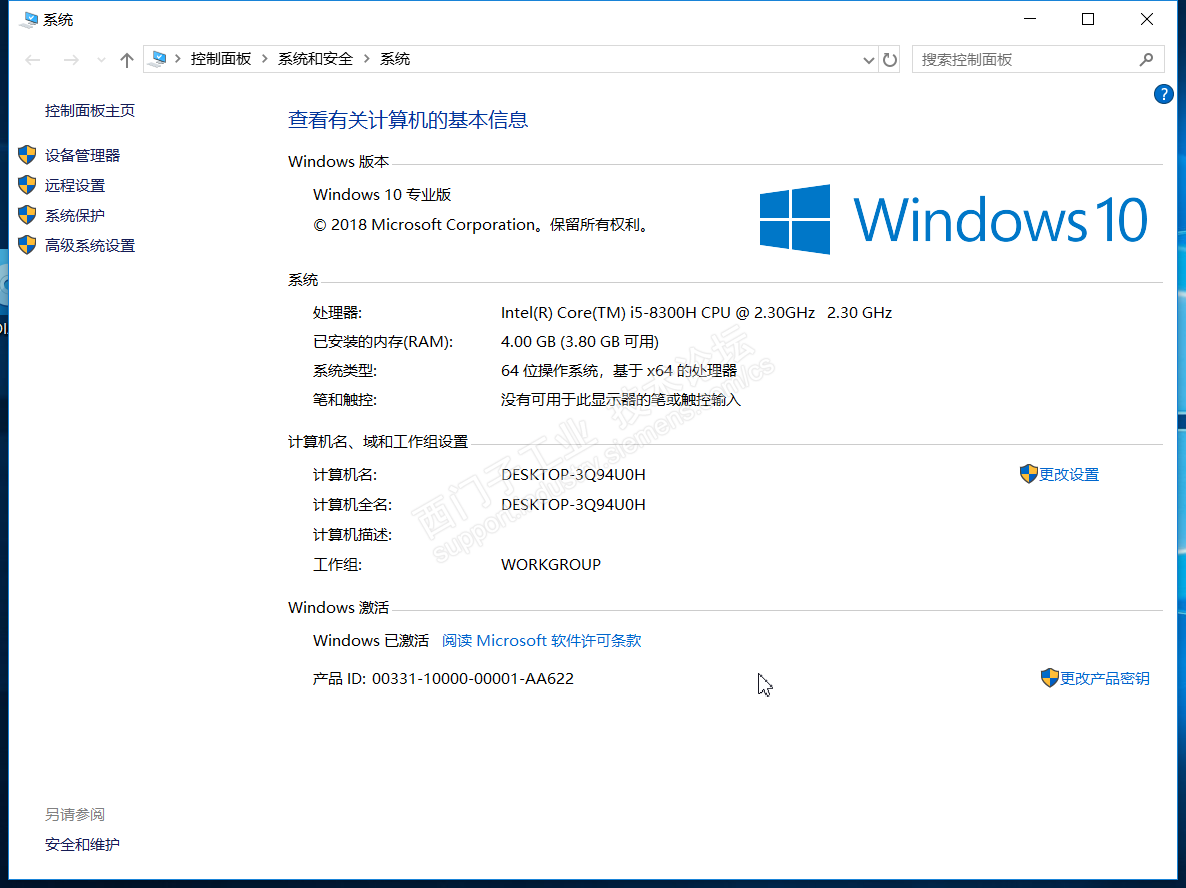Click the magnifier search icon
Viewport: 1186px width, 888px height.
click(x=1146, y=59)
